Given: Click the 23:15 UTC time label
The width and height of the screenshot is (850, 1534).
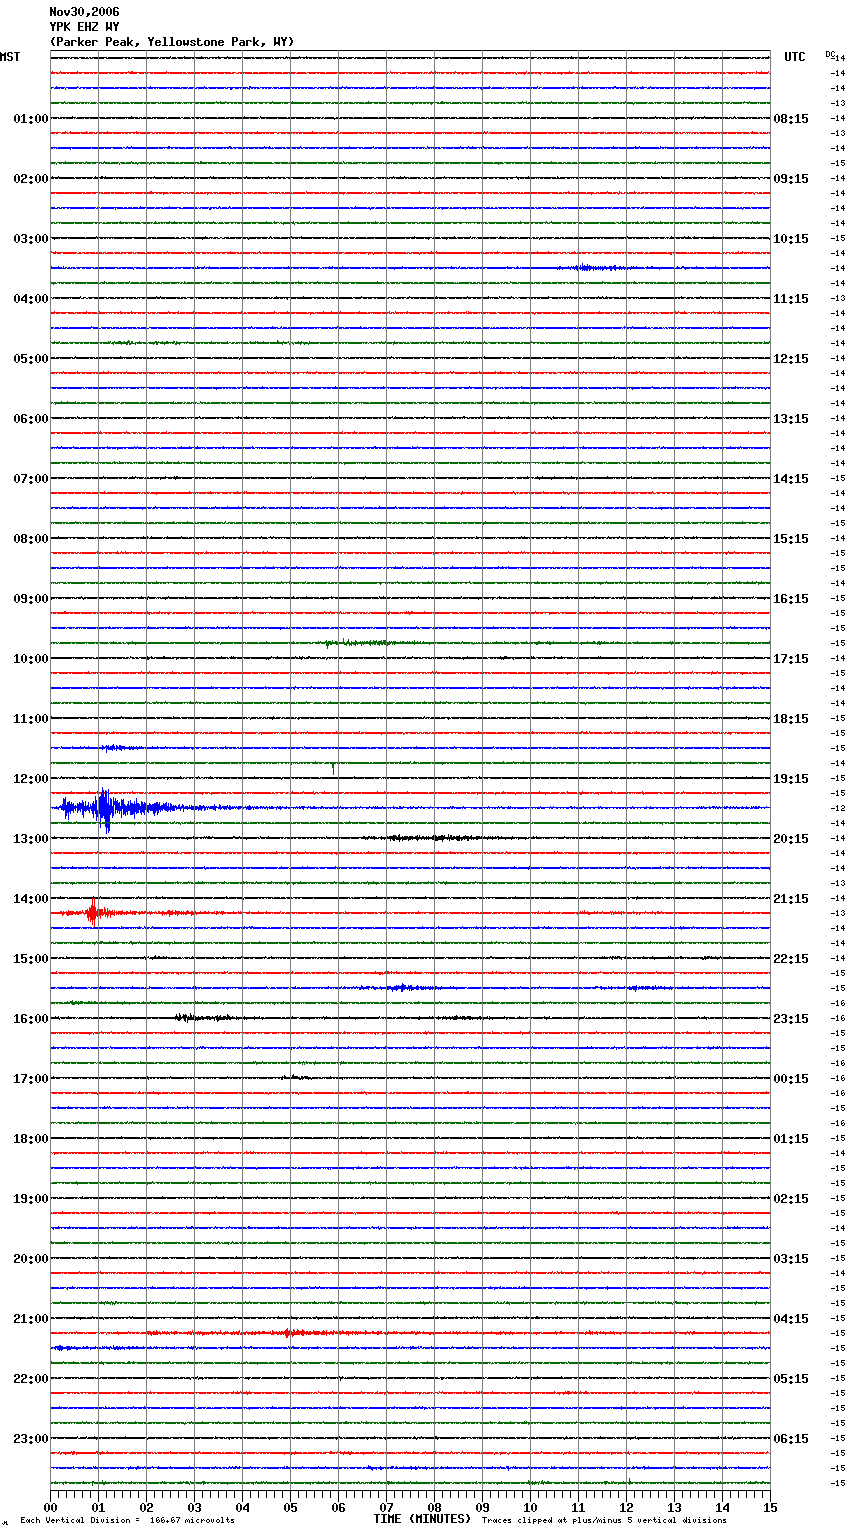Looking at the screenshot, I should point(791,1019).
